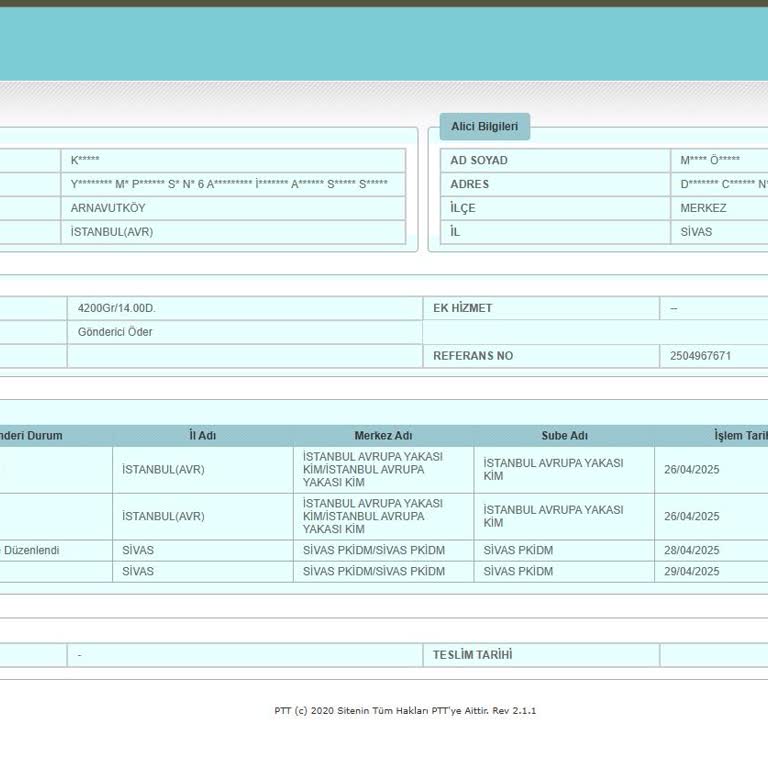Click the Sube Adı column header
The height and width of the screenshot is (768, 768).
click(564, 436)
